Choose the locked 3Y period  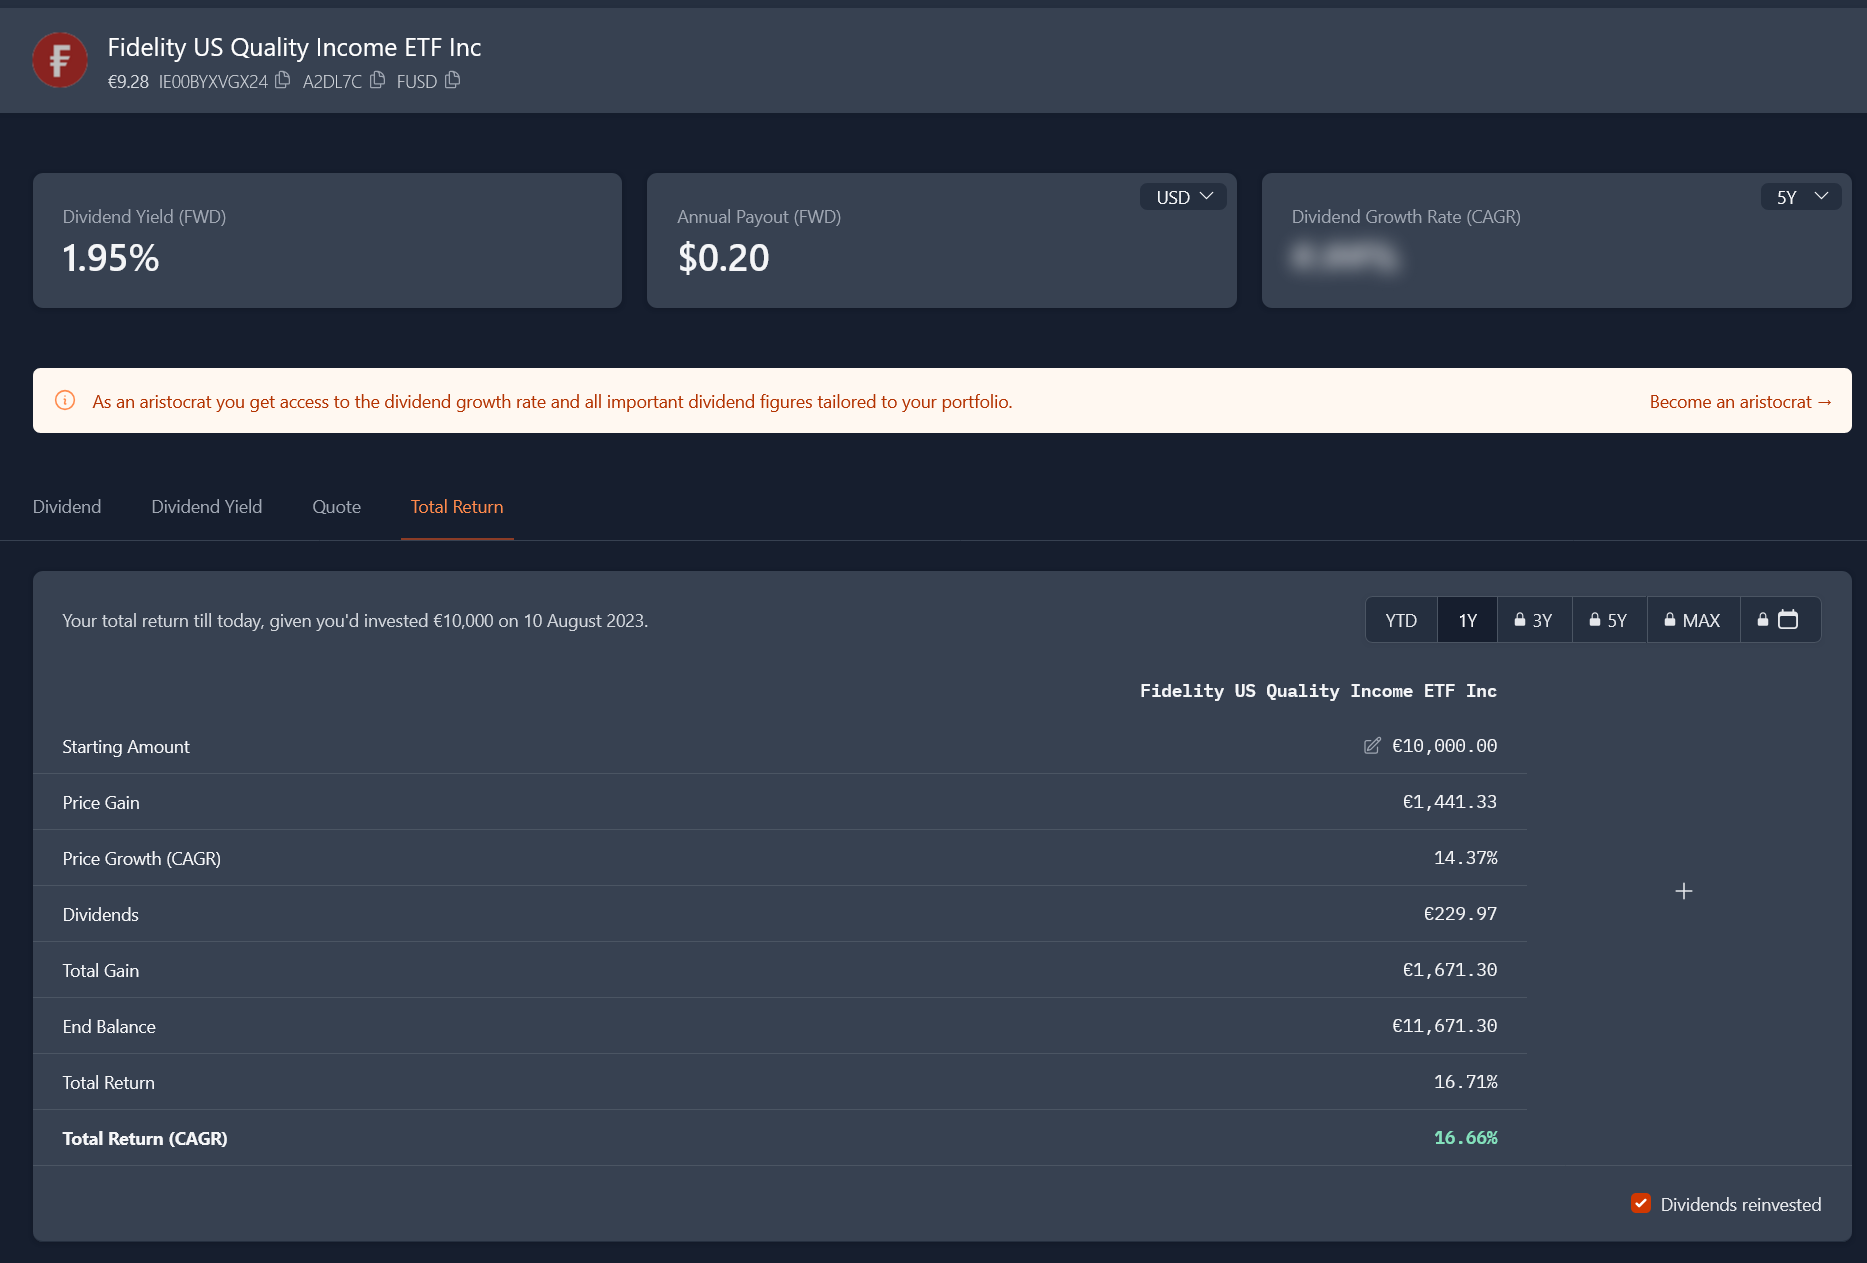click(x=1534, y=620)
